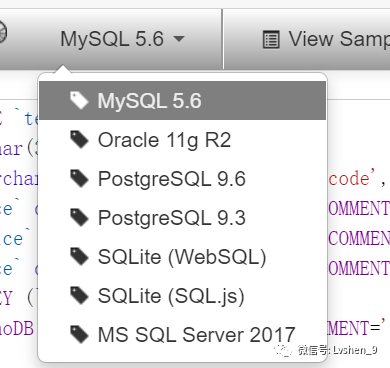The height and width of the screenshot is (368, 390).
Task: Click the red 'code' text in editor
Action: click(x=349, y=179)
